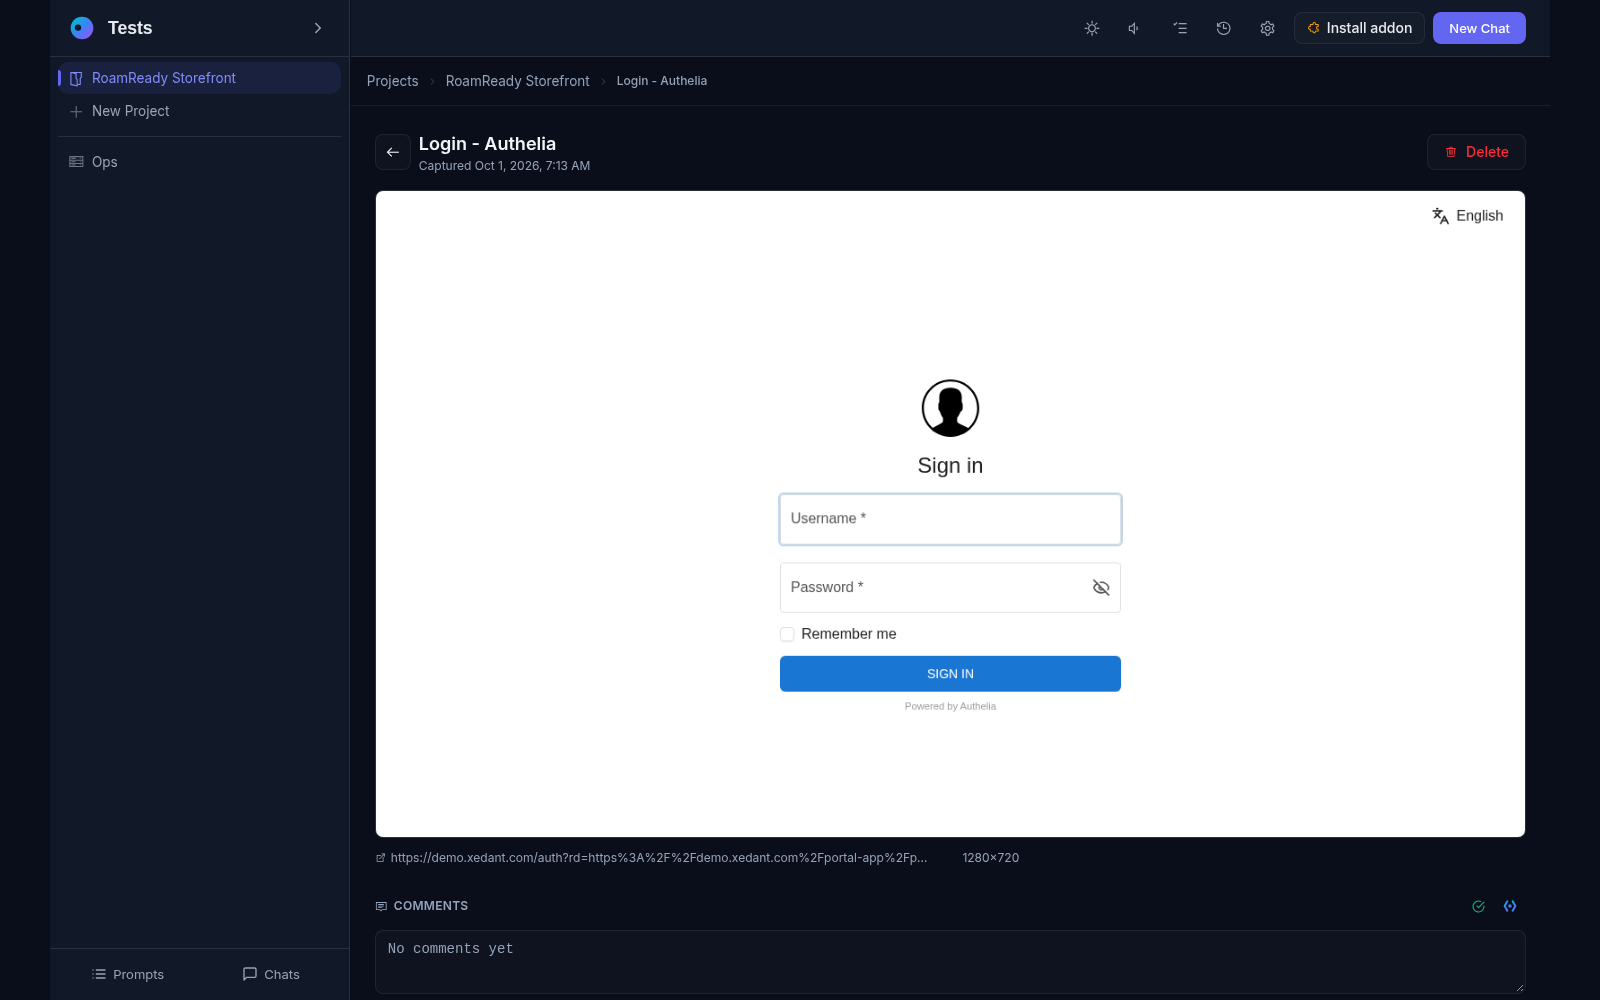Click Login - Authelia in the breadcrumb

[x=662, y=81]
